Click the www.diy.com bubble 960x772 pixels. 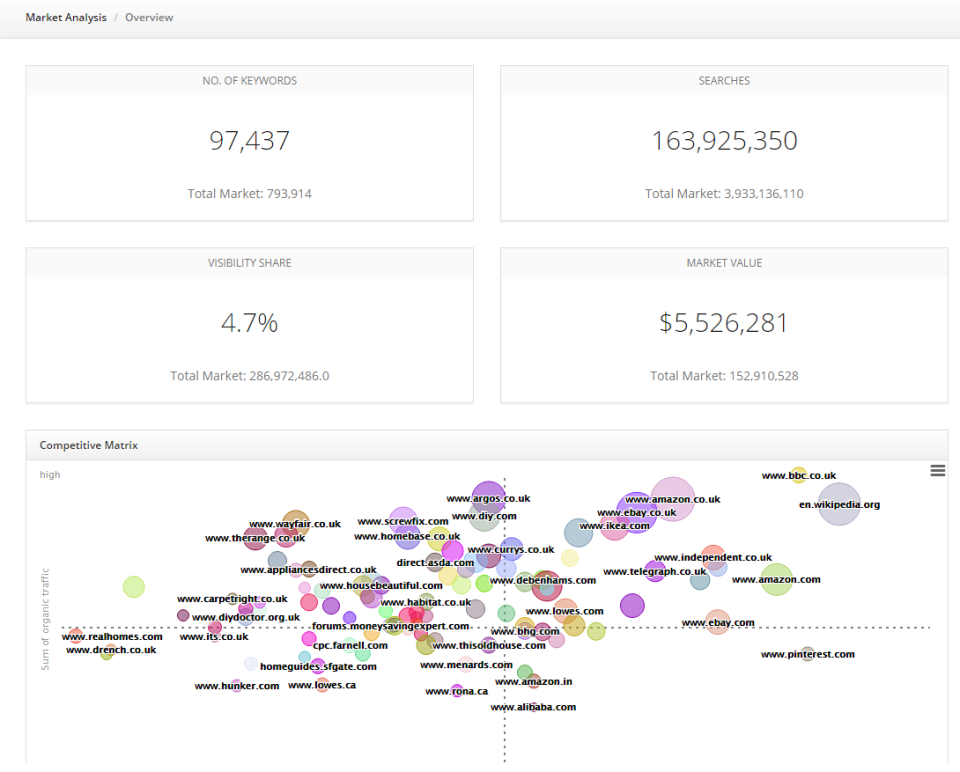pos(485,515)
